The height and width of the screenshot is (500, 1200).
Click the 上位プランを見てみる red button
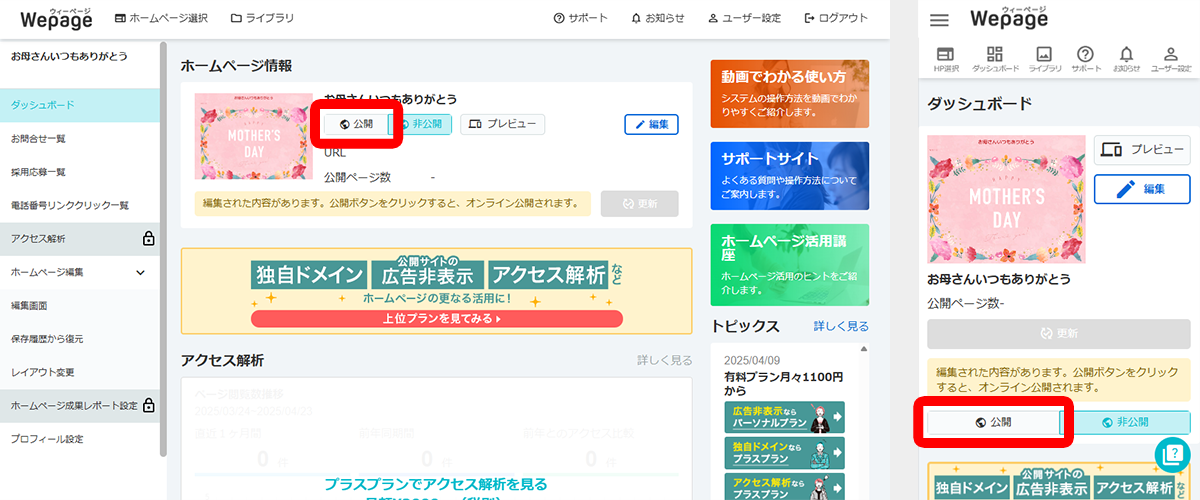click(436, 319)
